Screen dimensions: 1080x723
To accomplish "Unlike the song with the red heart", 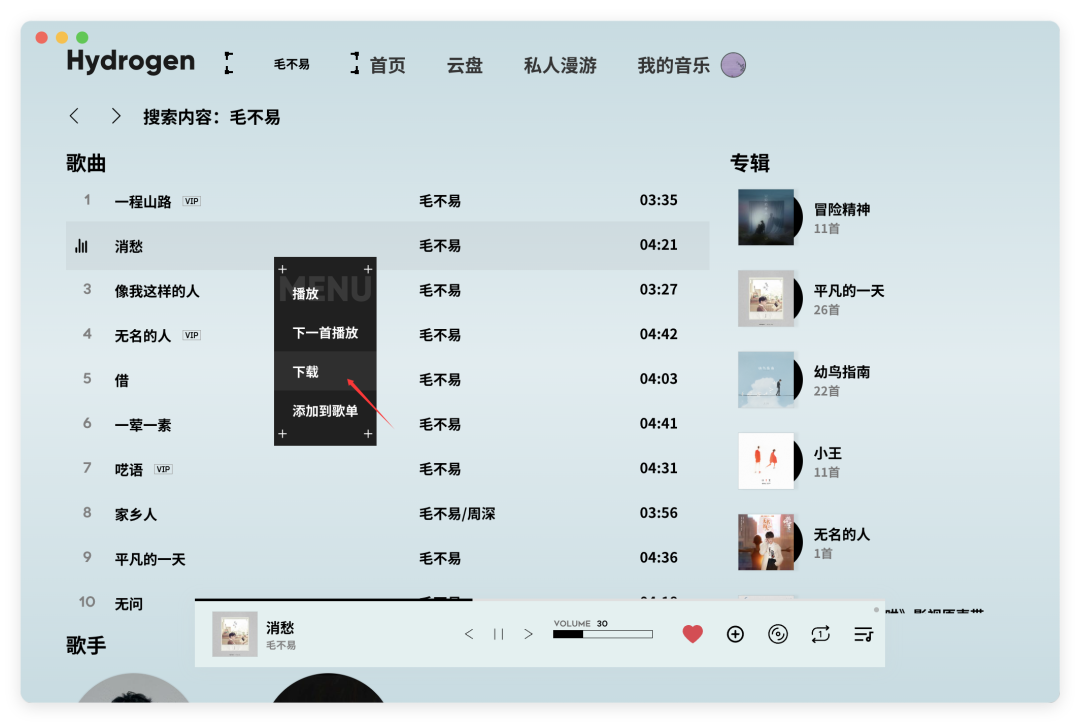I will tap(692, 633).
